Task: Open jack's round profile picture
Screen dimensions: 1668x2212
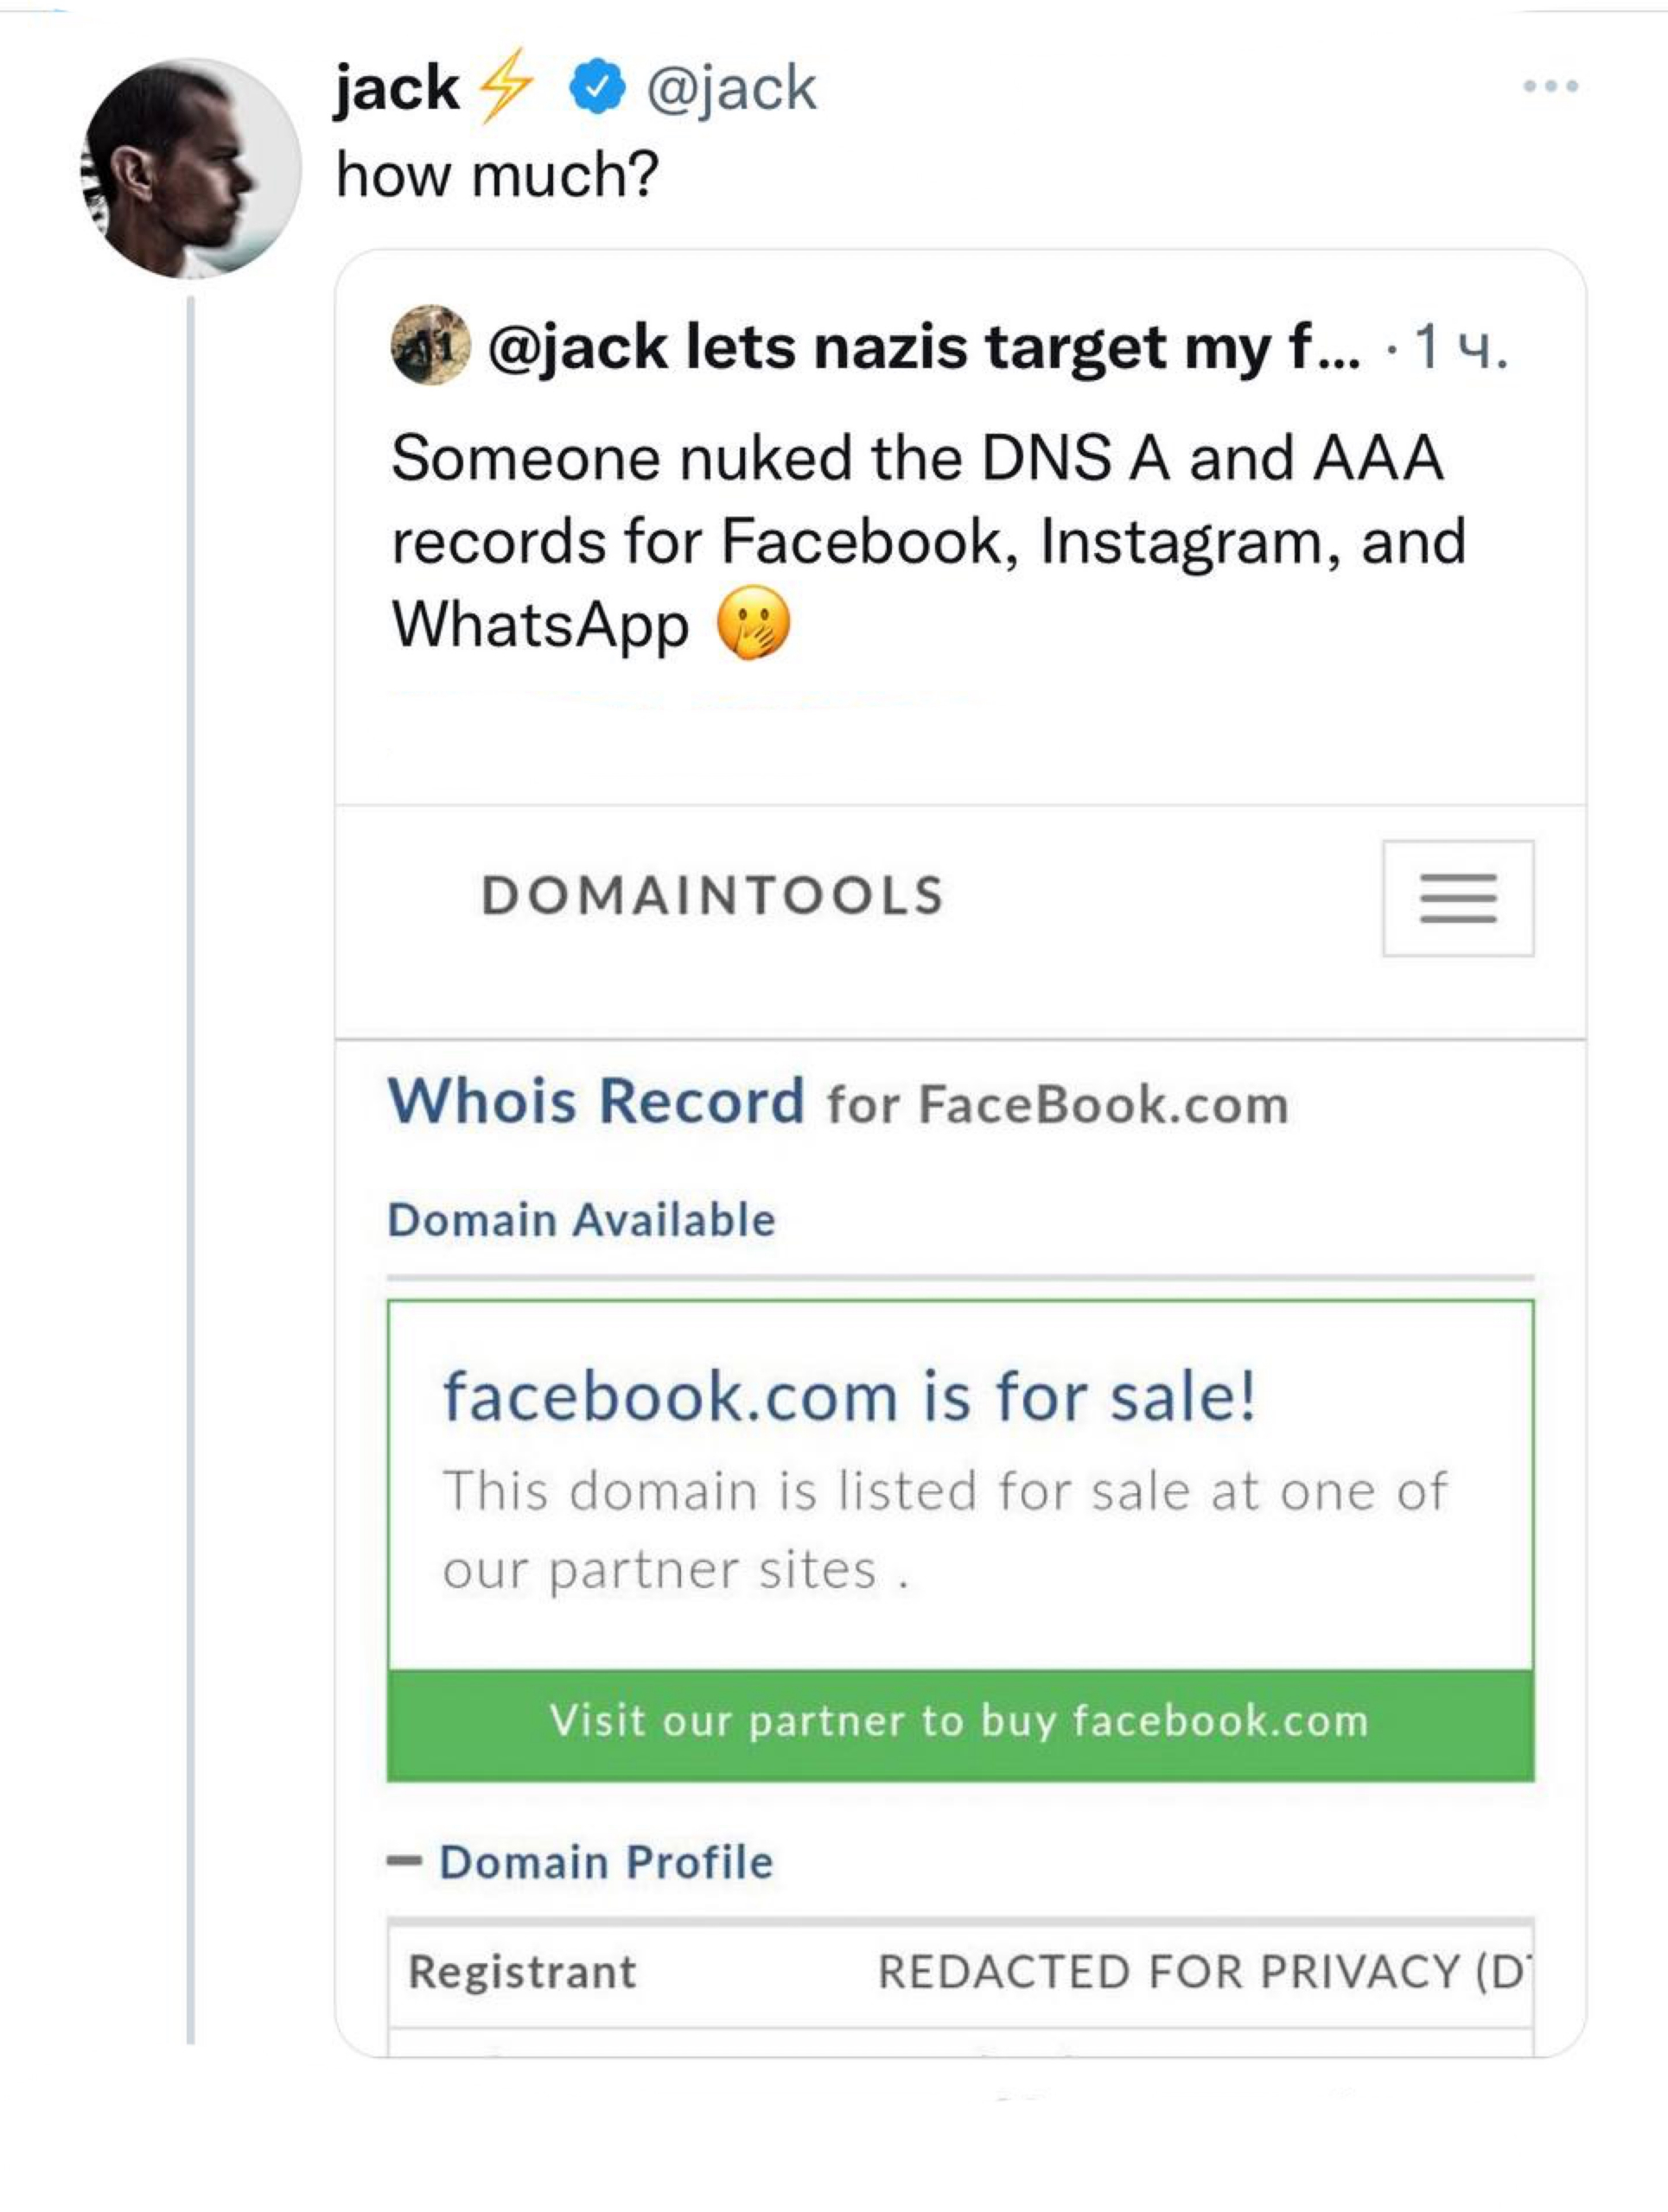Action: coord(191,168)
